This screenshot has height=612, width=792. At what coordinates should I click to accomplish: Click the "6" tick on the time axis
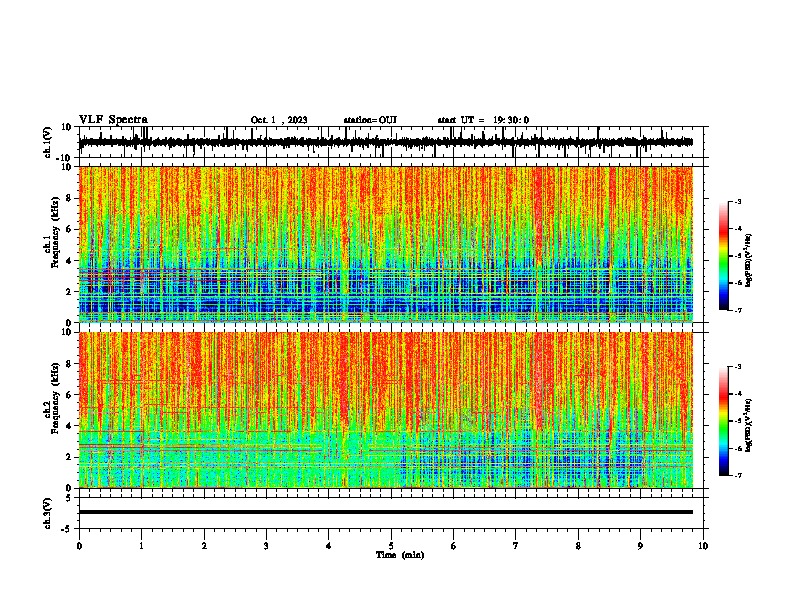pyautogui.click(x=454, y=546)
